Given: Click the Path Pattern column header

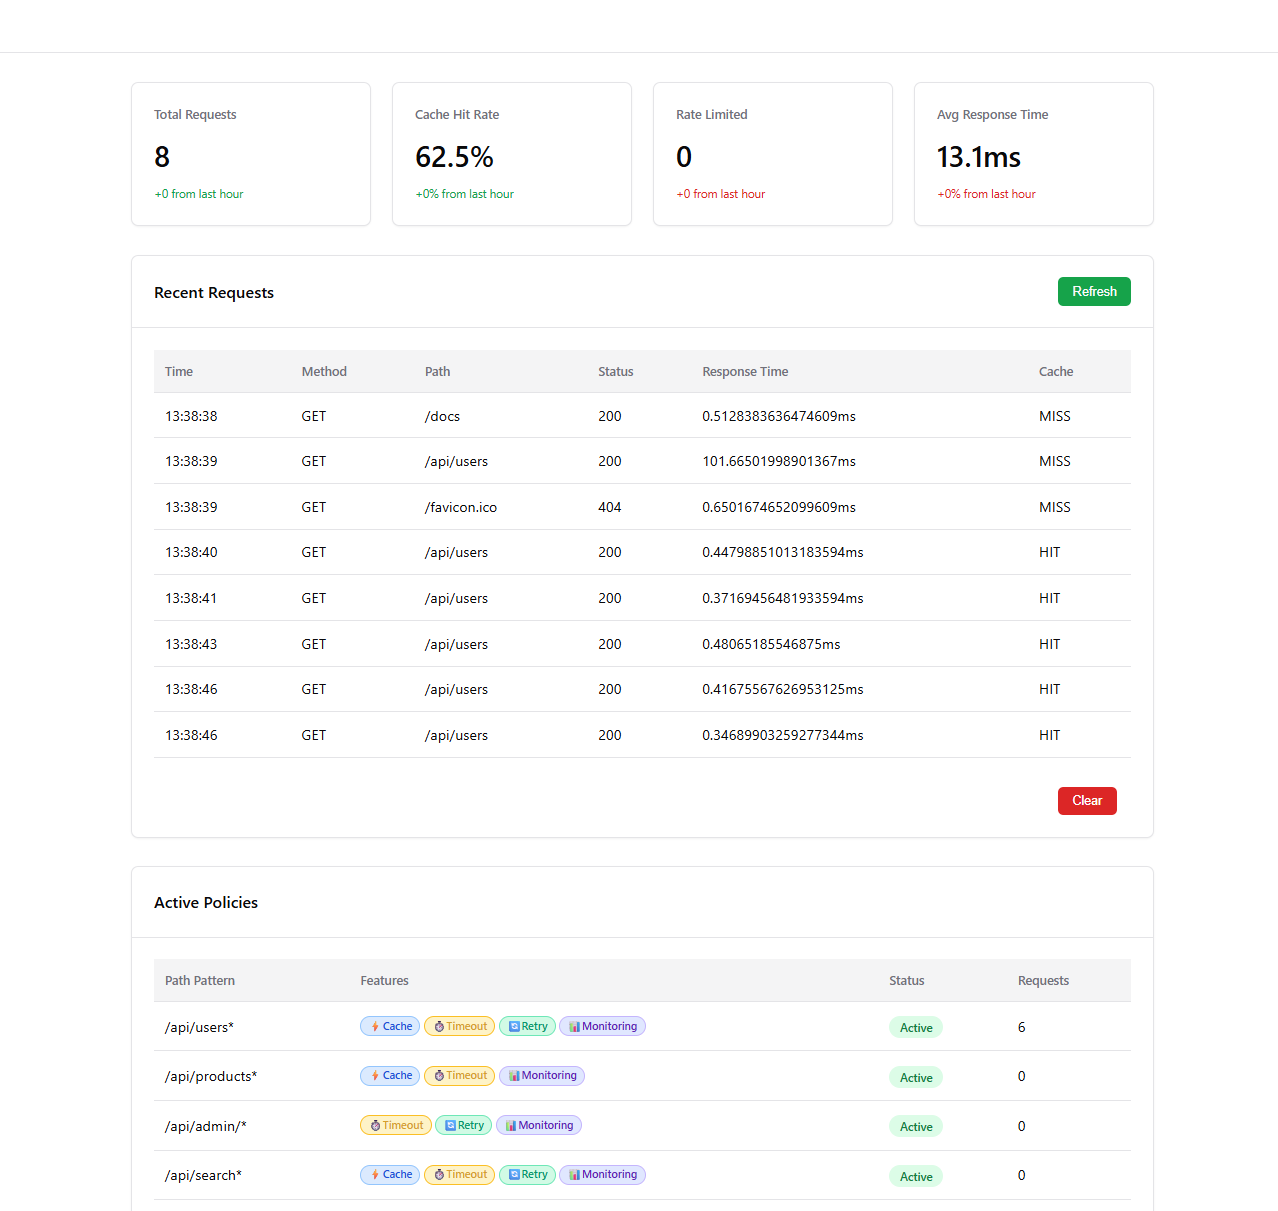Looking at the screenshot, I should click(x=200, y=980).
